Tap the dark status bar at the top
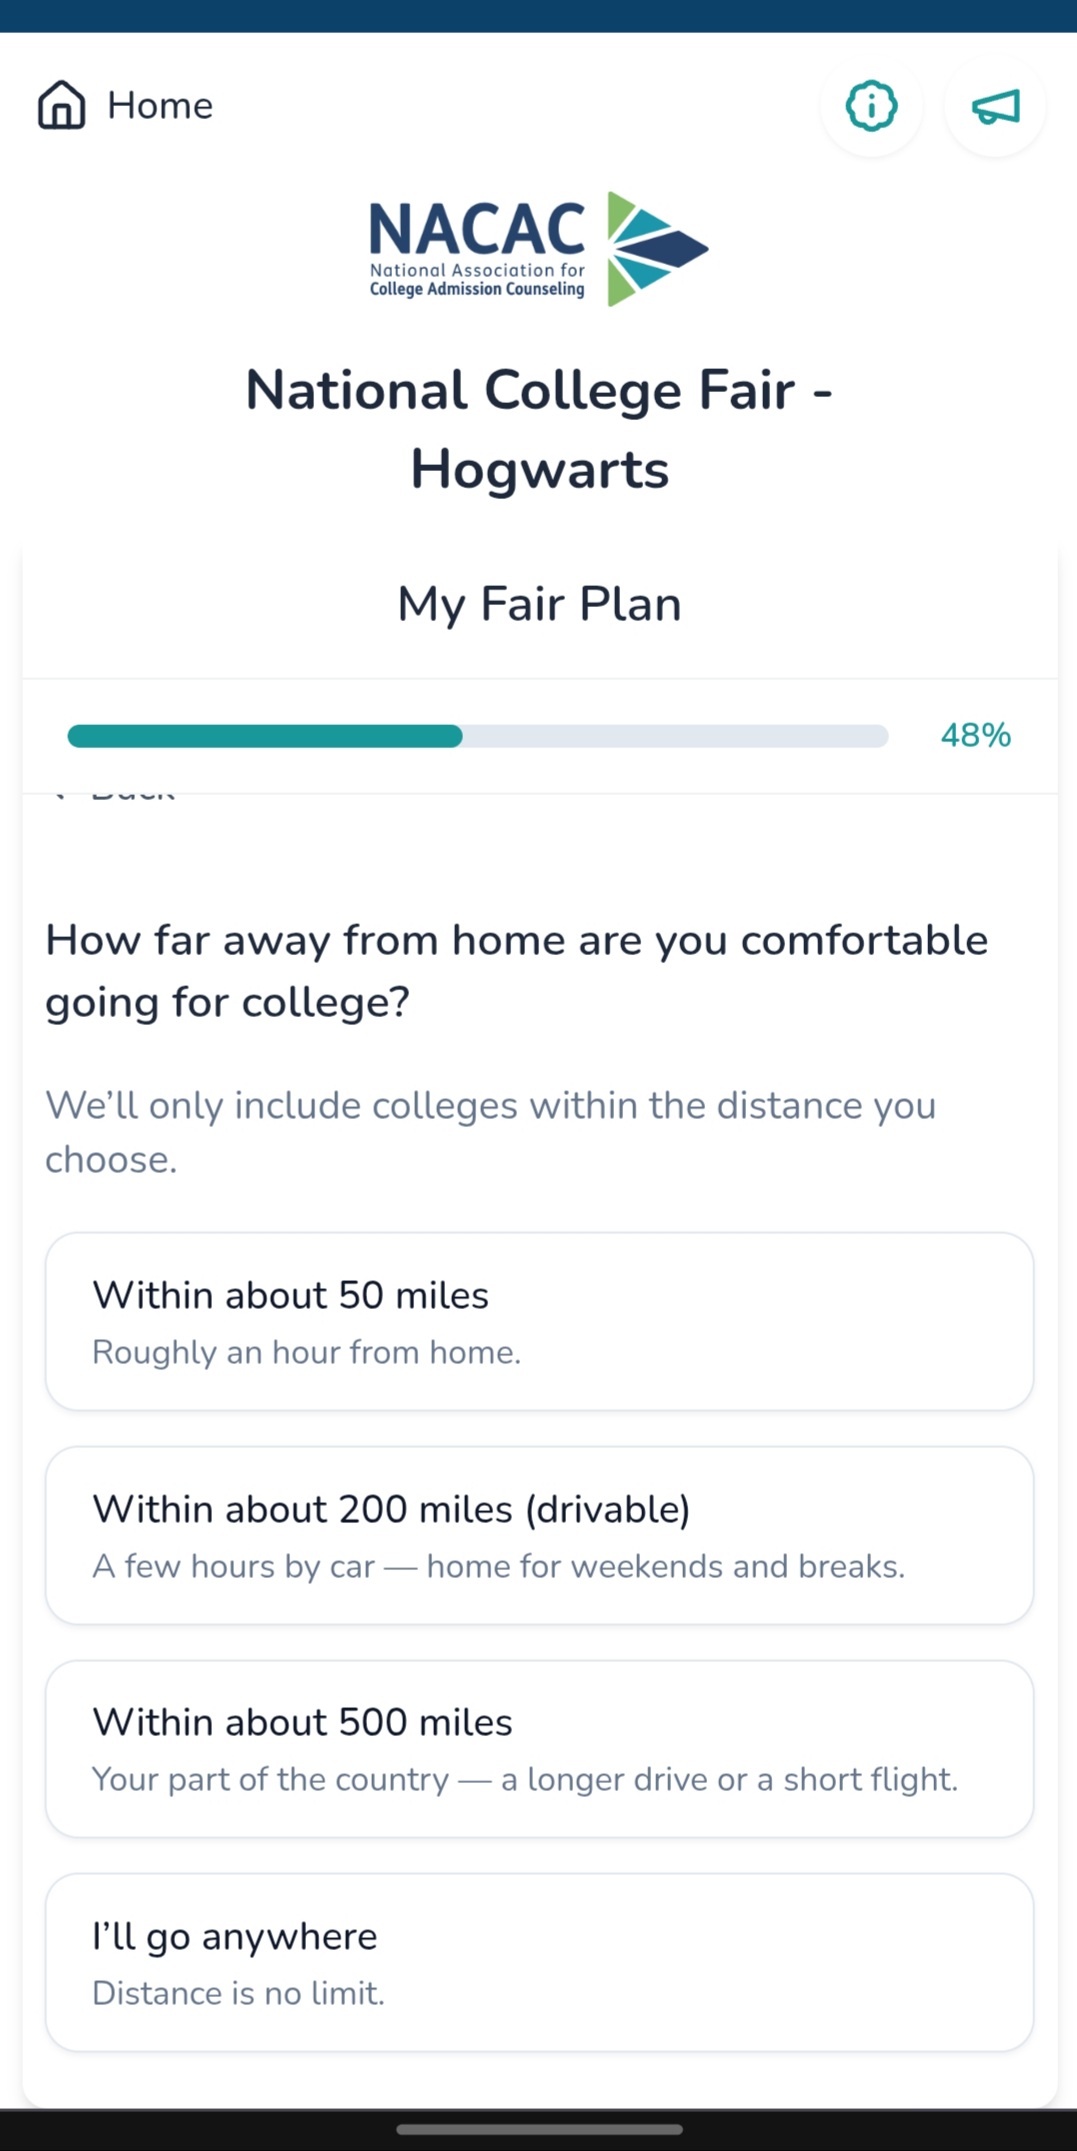 point(538,16)
